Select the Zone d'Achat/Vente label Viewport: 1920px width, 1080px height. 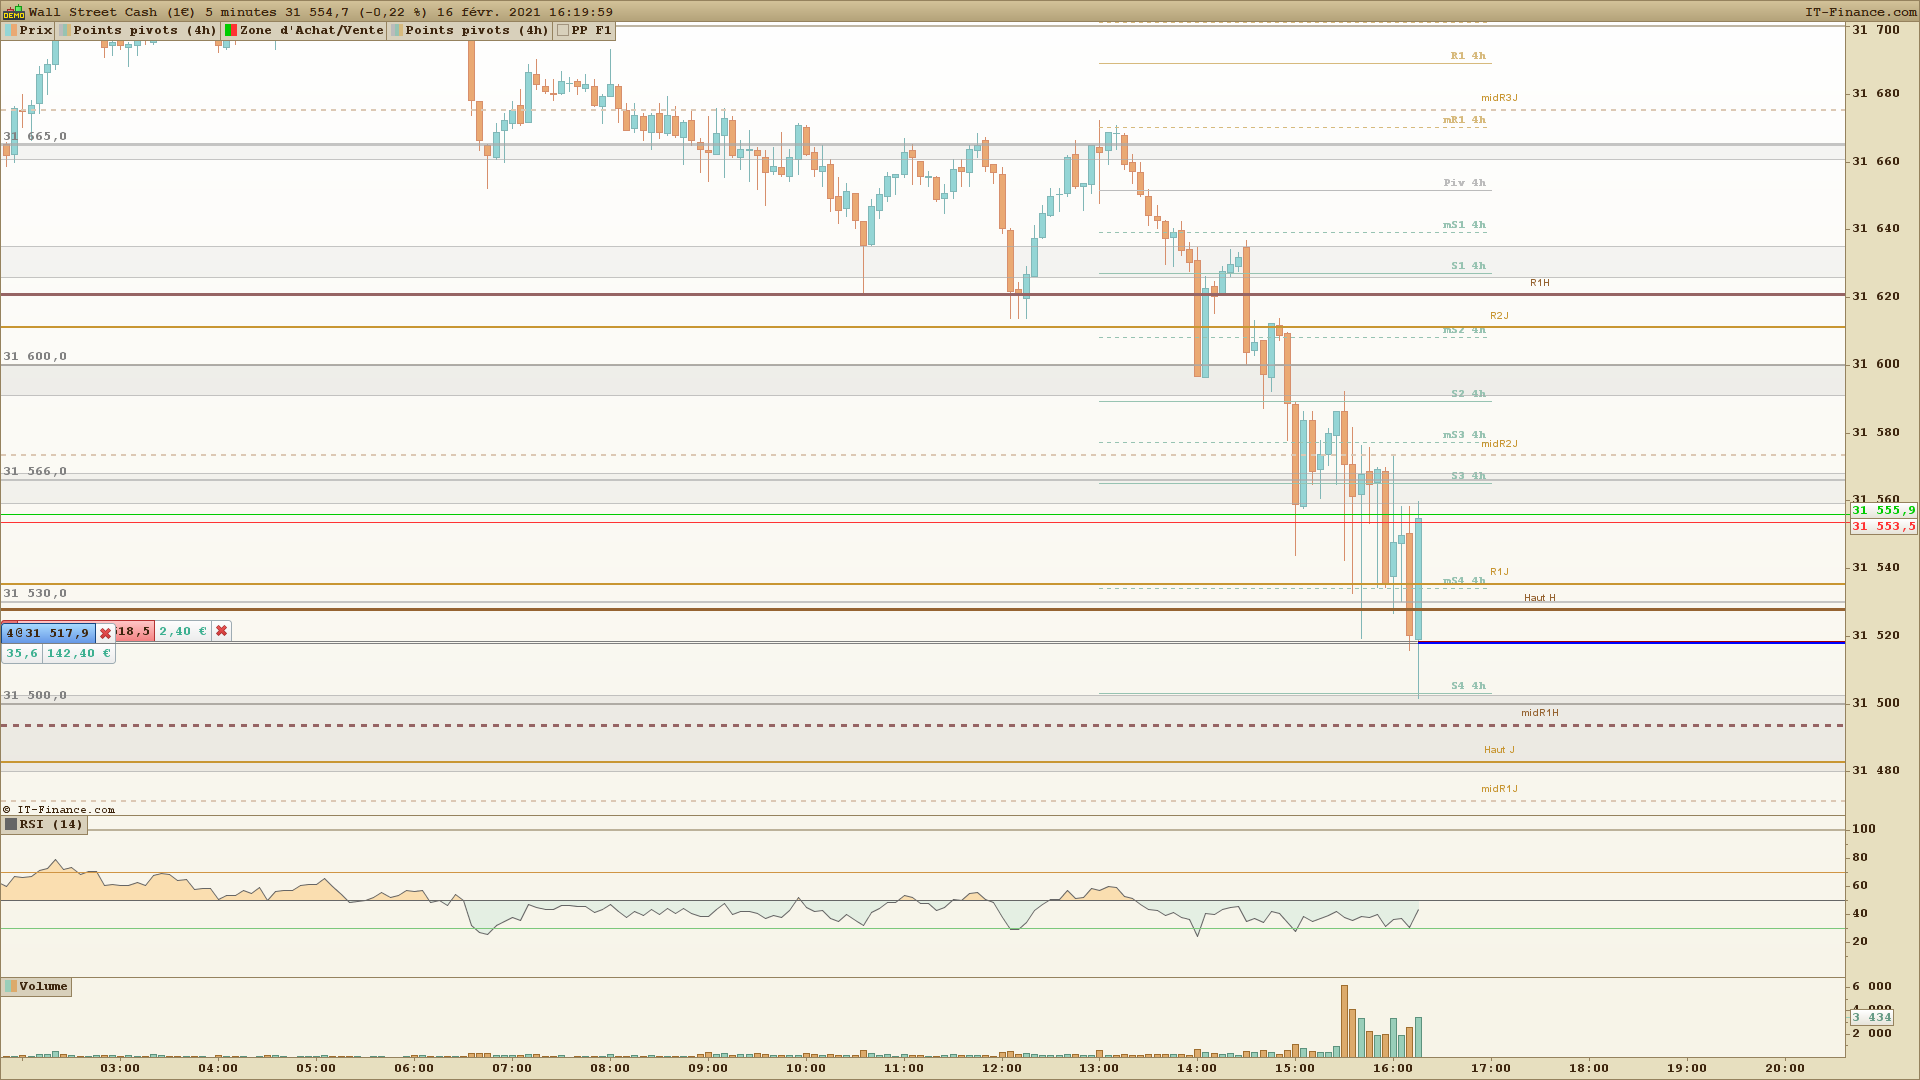pyautogui.click(x=311, y=31)
